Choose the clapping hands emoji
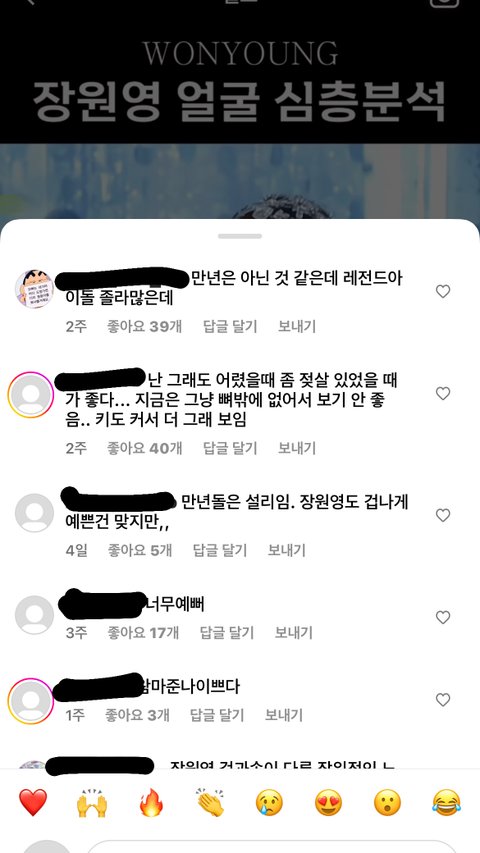480x853 pixels. (x=210, y=802)
